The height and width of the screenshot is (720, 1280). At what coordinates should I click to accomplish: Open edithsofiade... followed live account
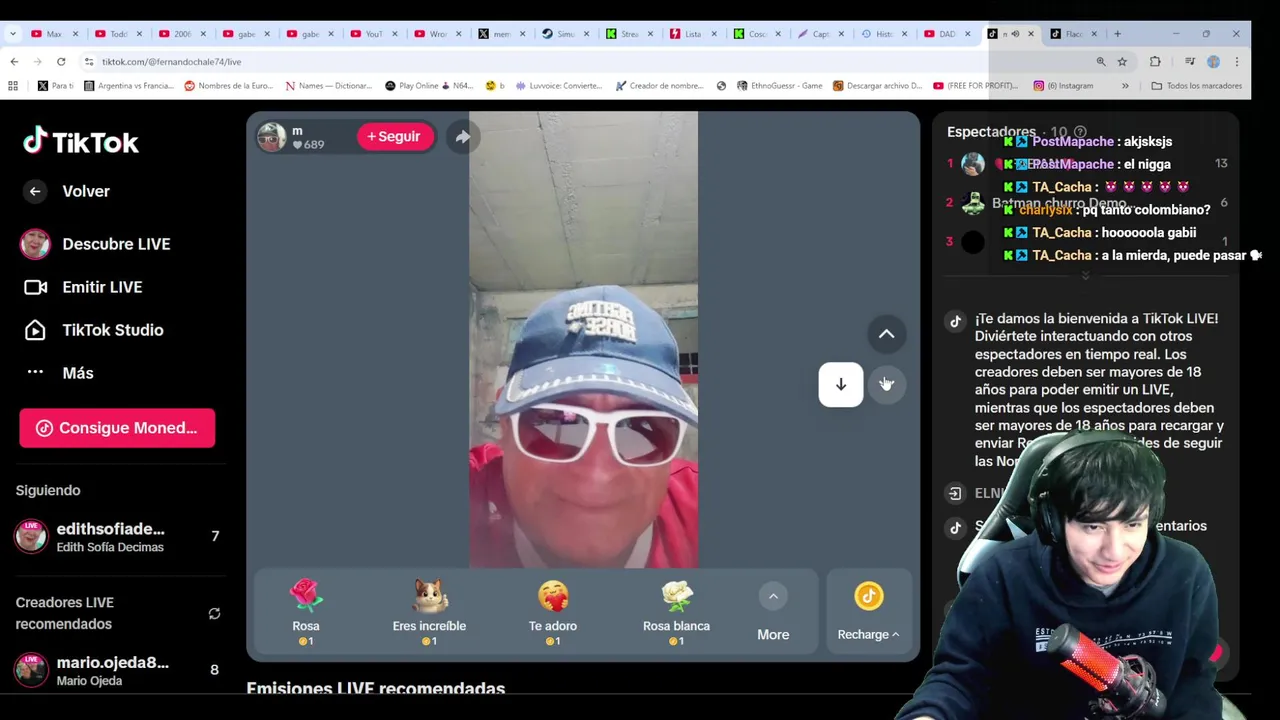click(x=116, y=537)
